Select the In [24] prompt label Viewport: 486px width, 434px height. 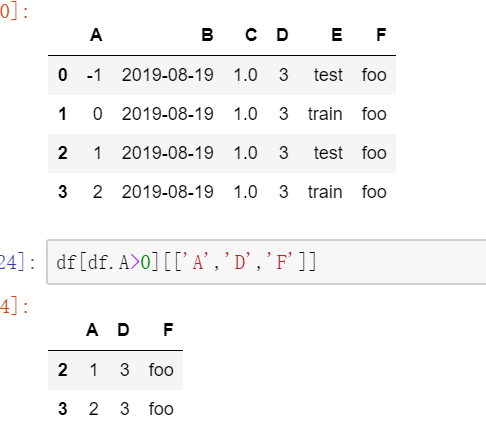[x=17, y=262]
